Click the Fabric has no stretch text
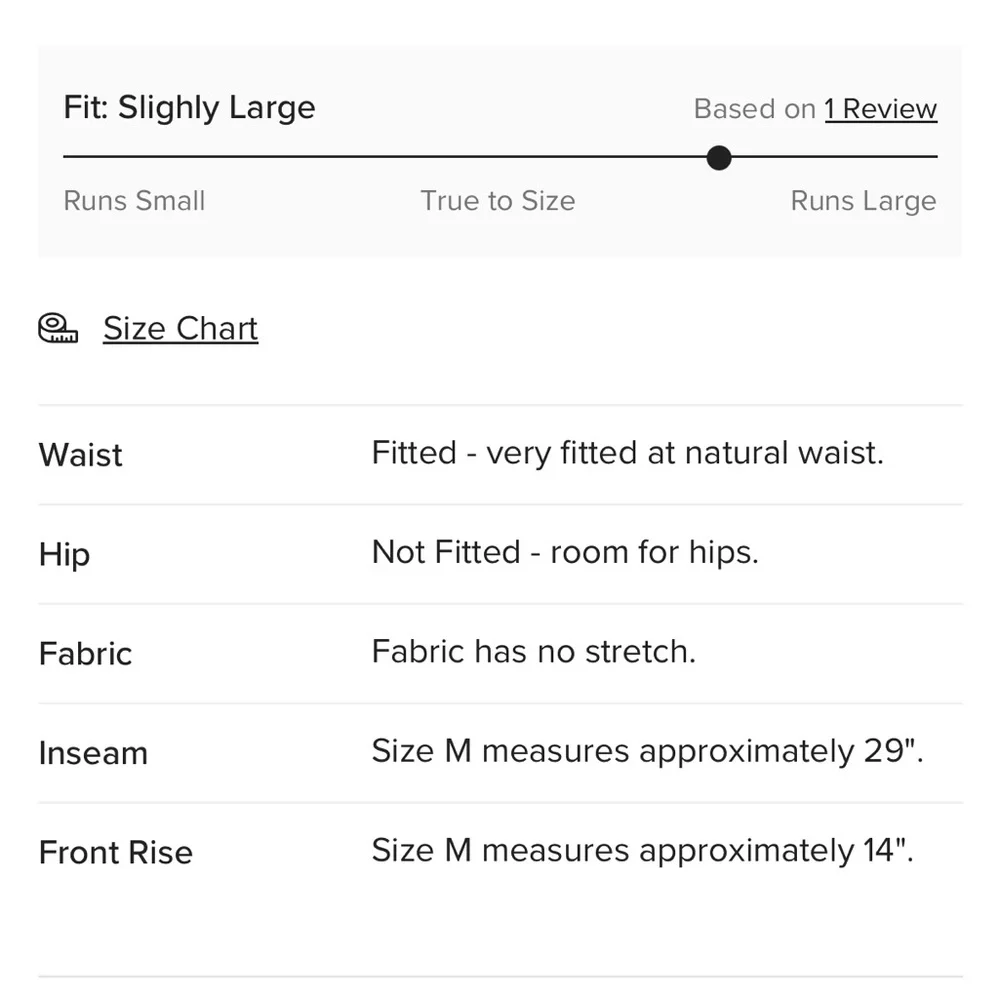1000x1000 pixels. click(x=533, y=652)
